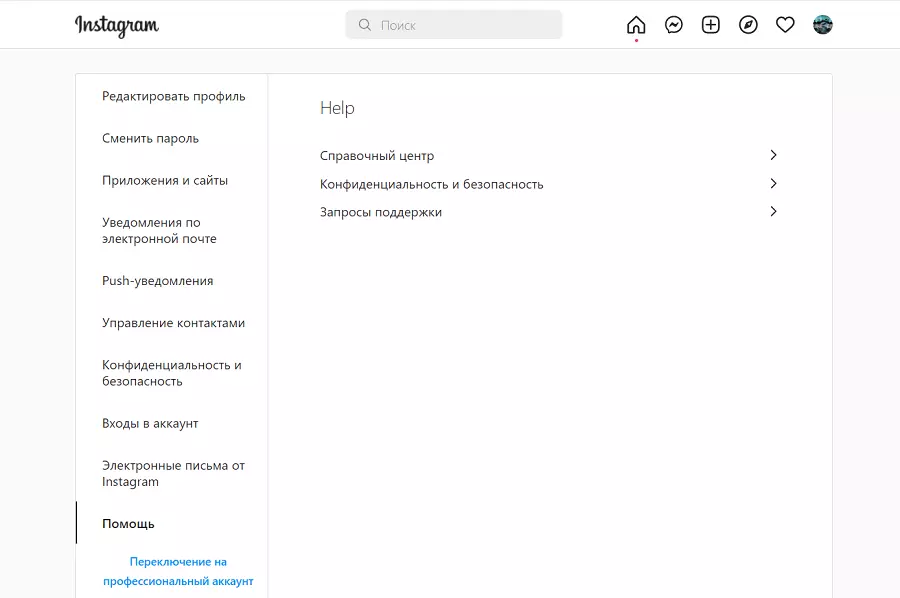Click the magnifier icon in search bar
Image resolution: width=900 pixels, height=598 pixels.
[365, 25]
